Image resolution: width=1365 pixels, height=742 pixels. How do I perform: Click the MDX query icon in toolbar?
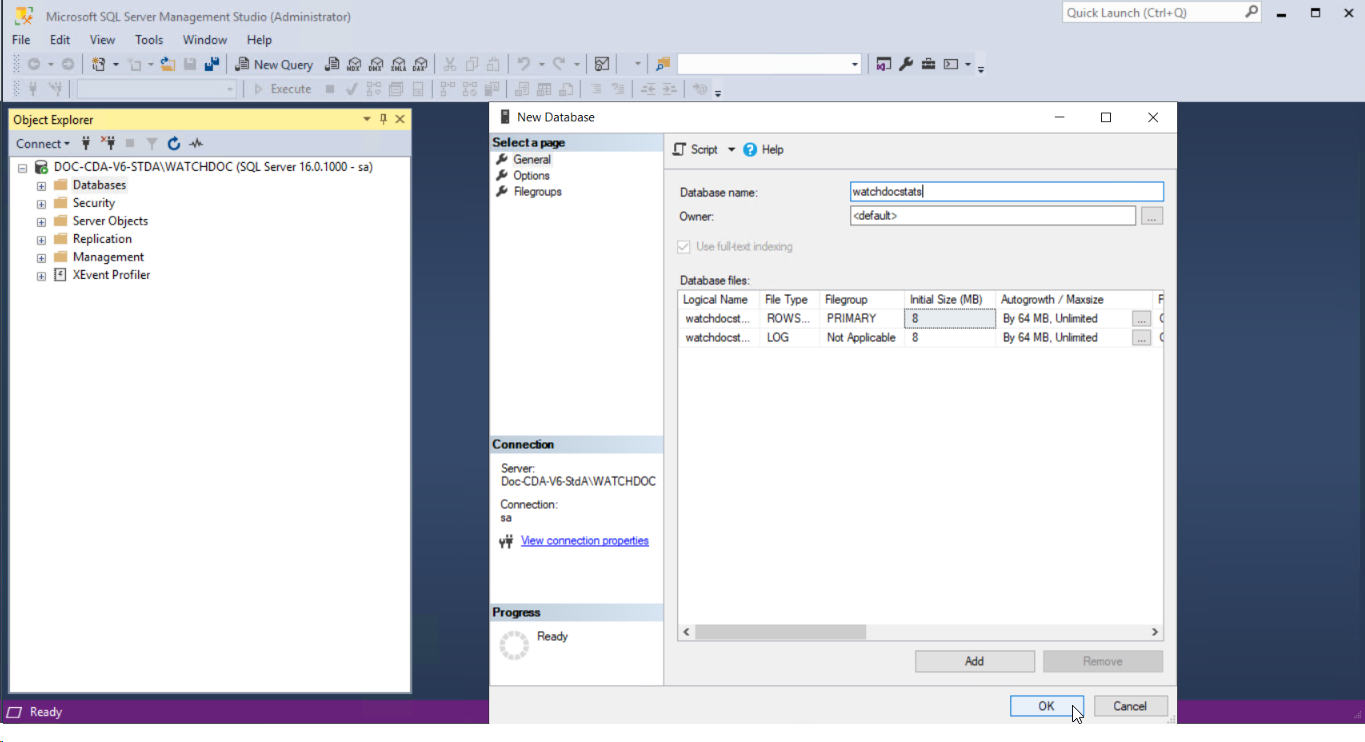[x=354, y=64]
